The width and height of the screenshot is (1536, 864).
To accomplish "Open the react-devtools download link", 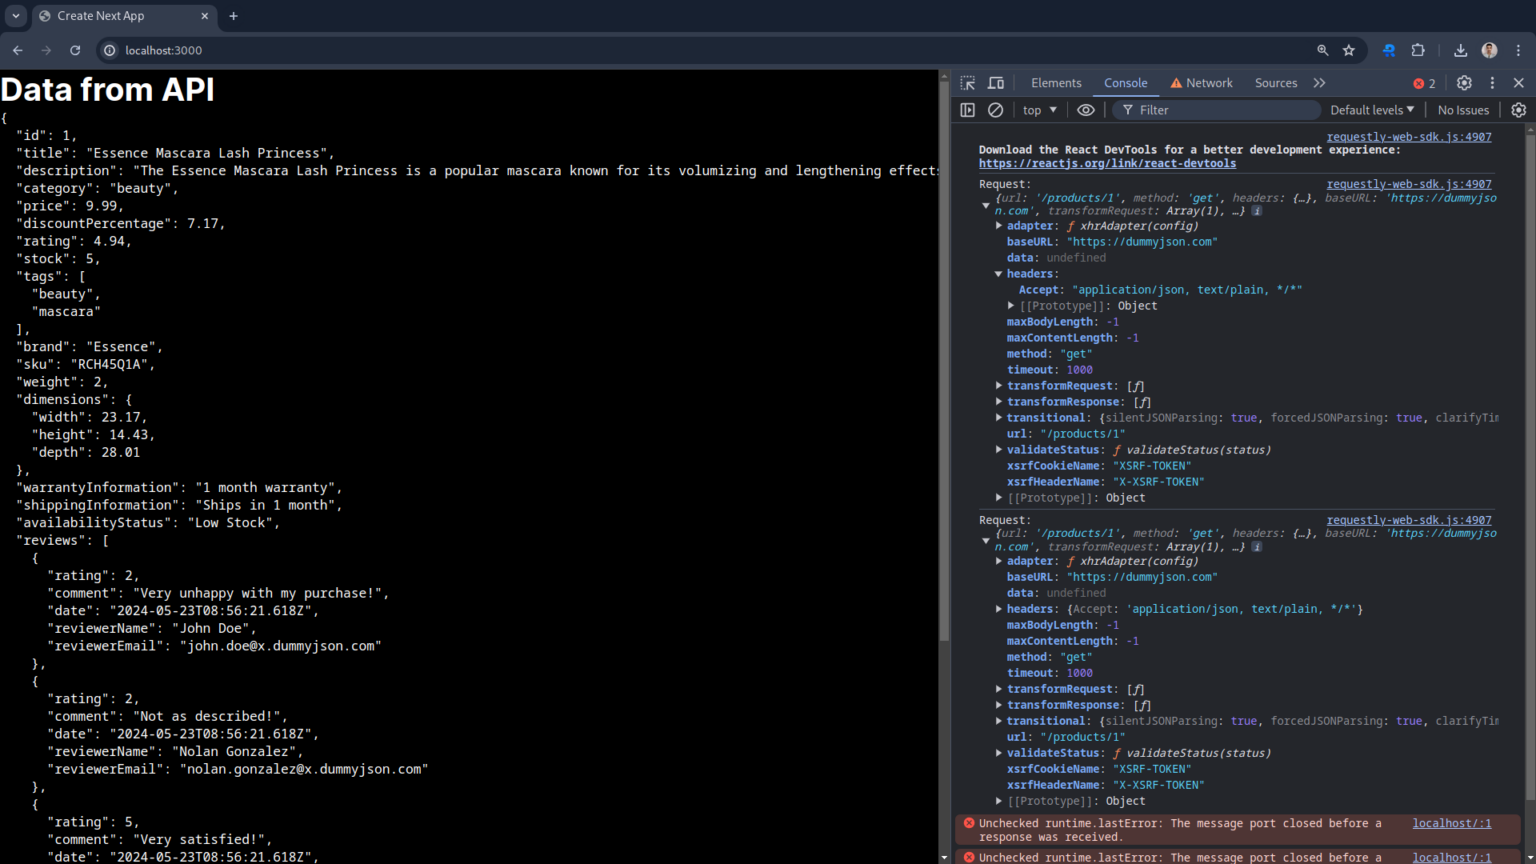I will click(x=1107, y=163).
